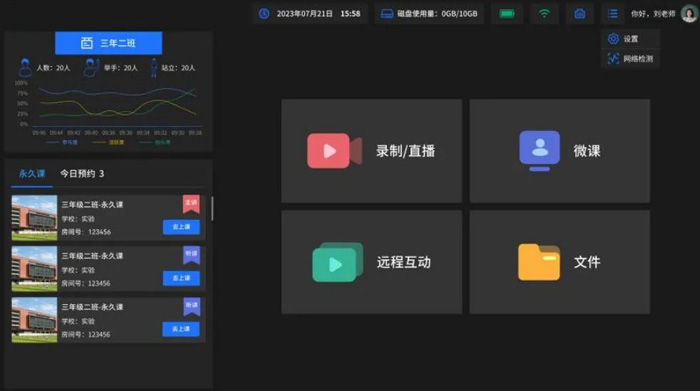700x391 pixels.
Task: Click the clock icon beside the date
Action: [x=264, y=14]
